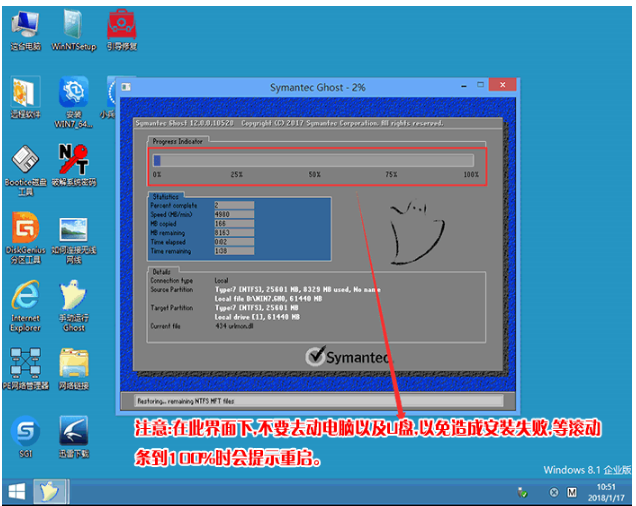Click the tray icon with the M letter
636x506 pixels.
click(572, 492)
